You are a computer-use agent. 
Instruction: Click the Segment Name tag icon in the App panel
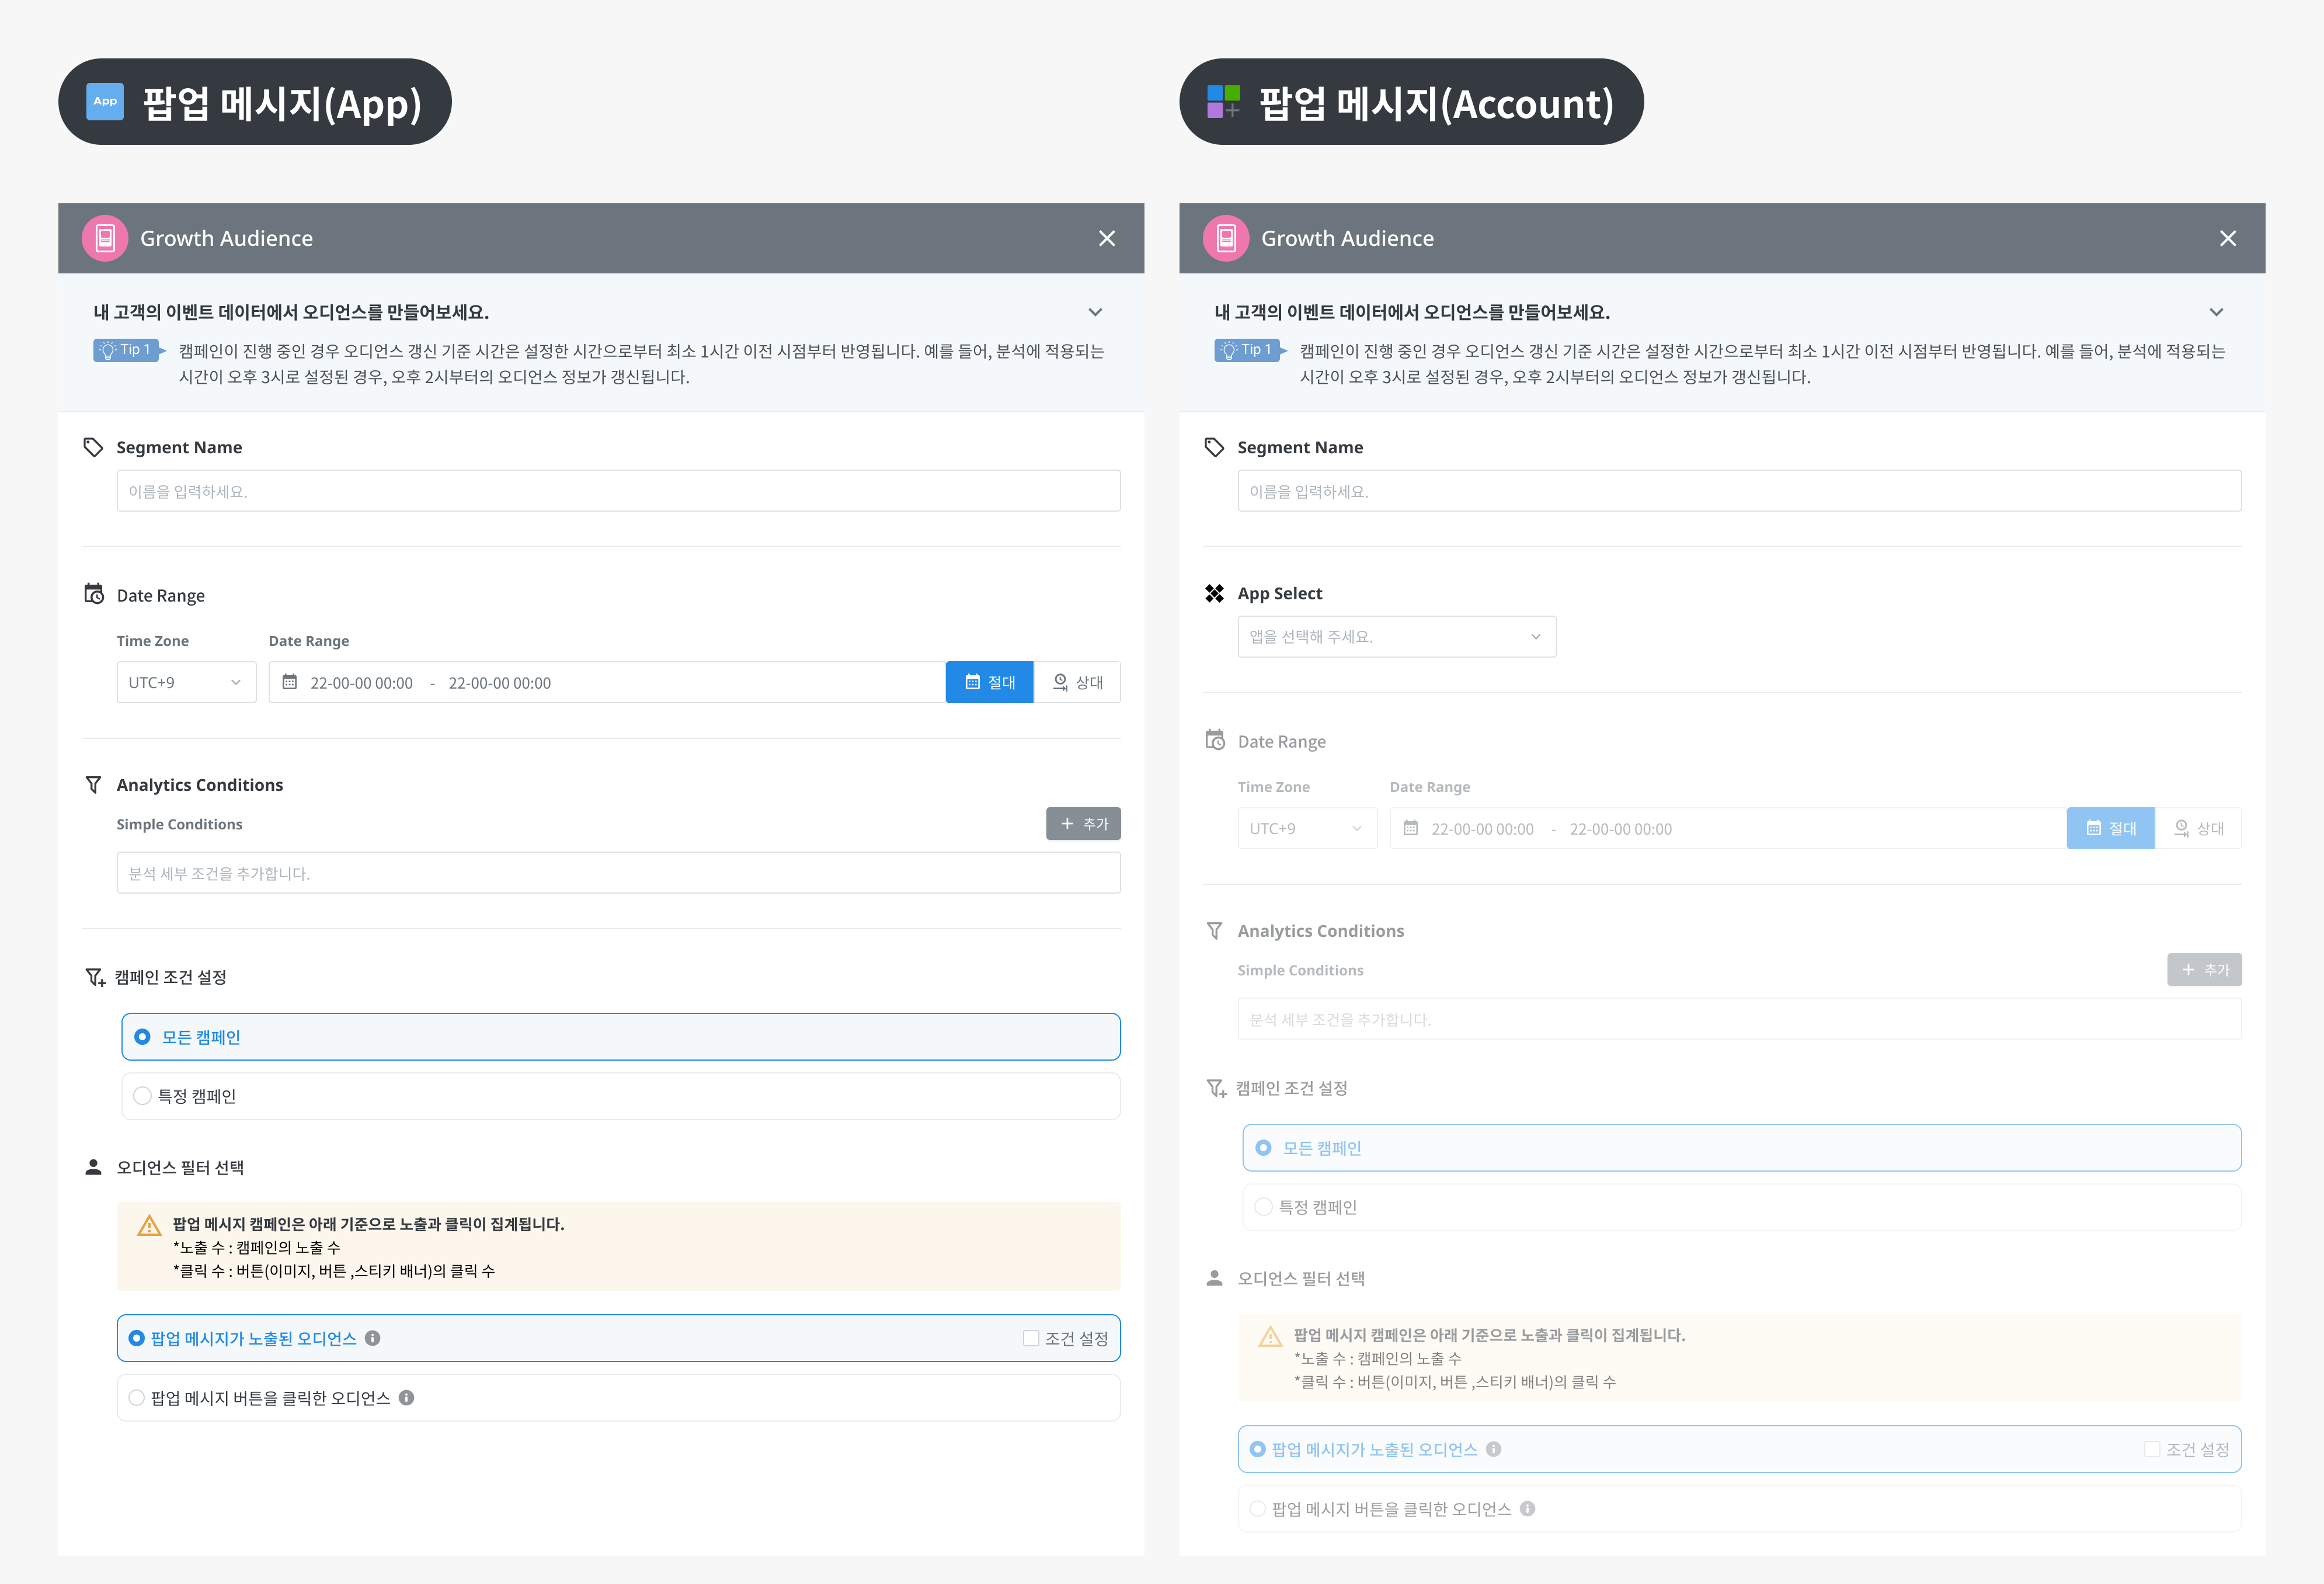[x=93, y=447]
